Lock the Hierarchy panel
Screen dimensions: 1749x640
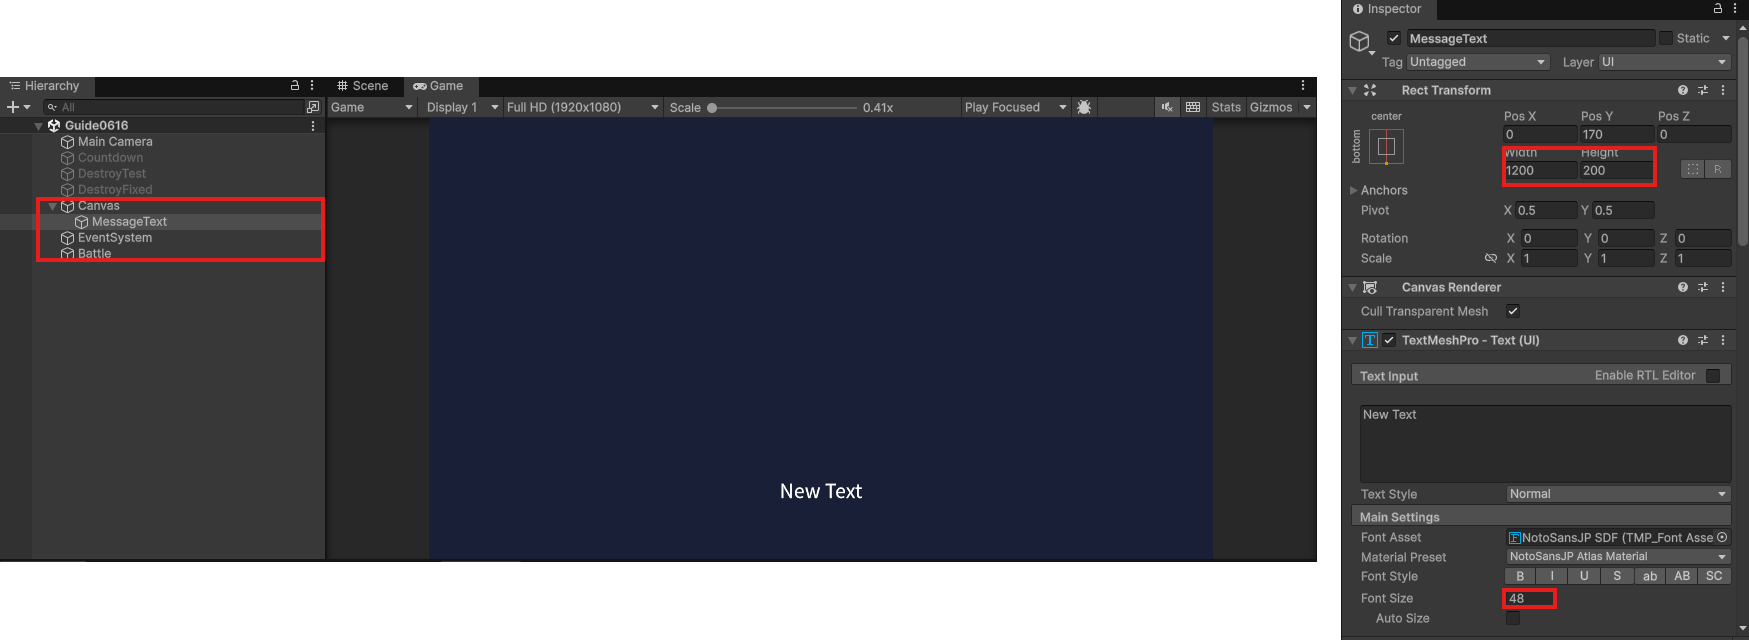coord(295,86)
